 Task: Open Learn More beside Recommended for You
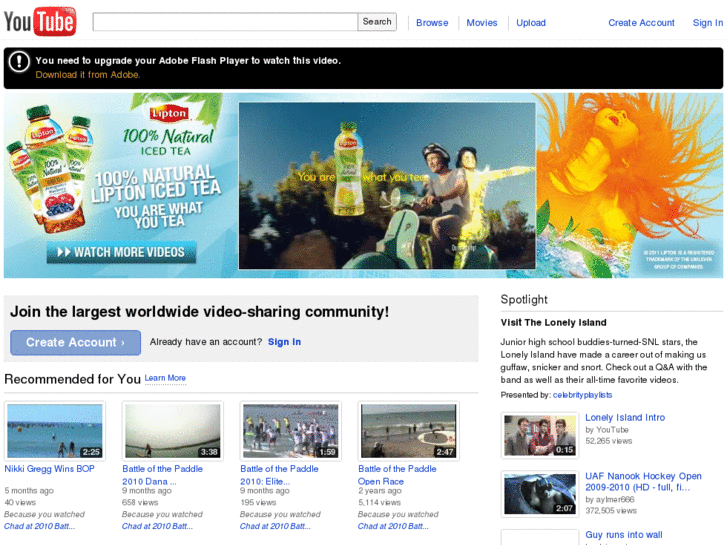165,378
